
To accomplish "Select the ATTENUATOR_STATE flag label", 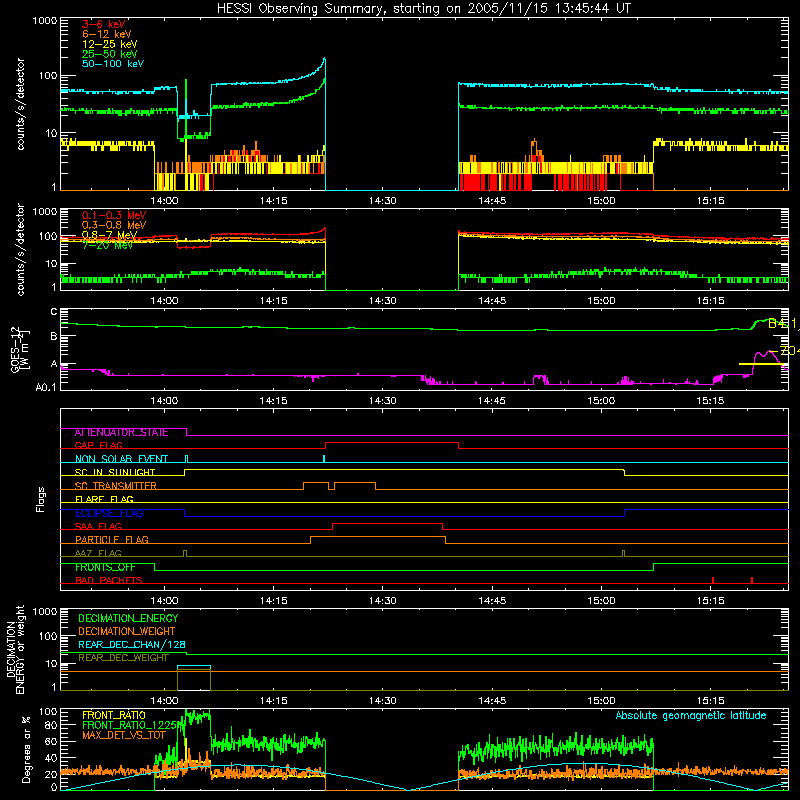I will click(121, 433).
